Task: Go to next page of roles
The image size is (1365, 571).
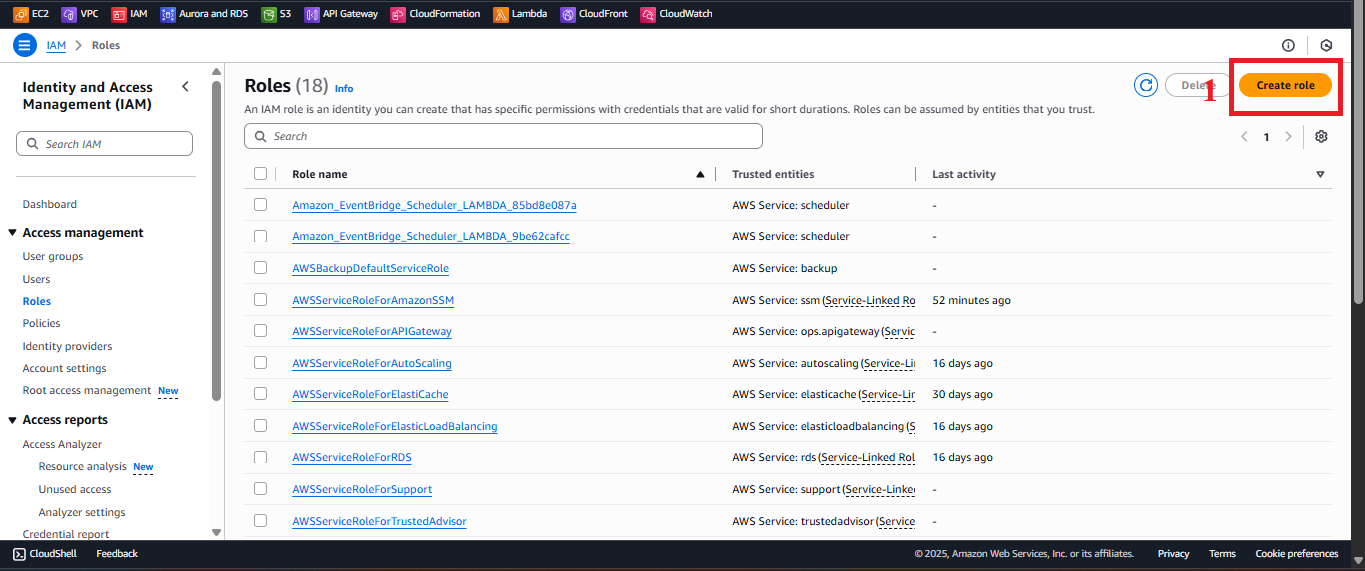Action: click(x=1288, y=137)
